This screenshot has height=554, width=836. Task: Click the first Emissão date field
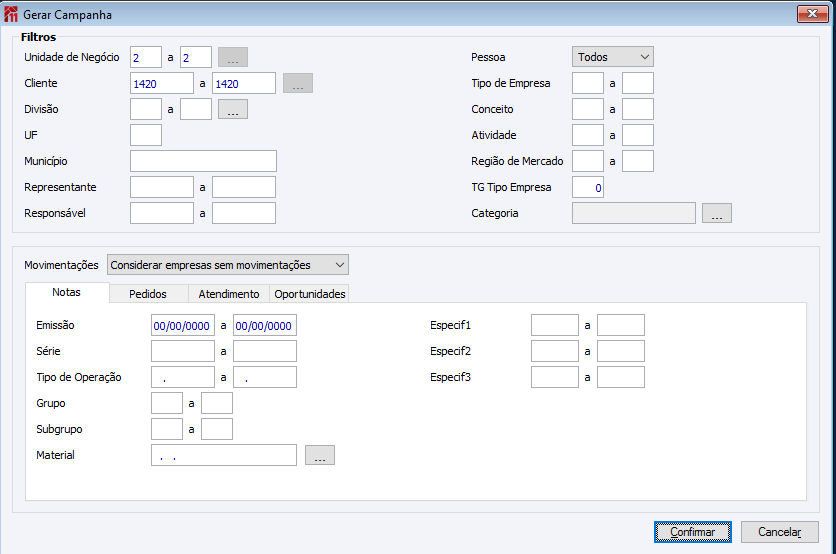point(182,325)
